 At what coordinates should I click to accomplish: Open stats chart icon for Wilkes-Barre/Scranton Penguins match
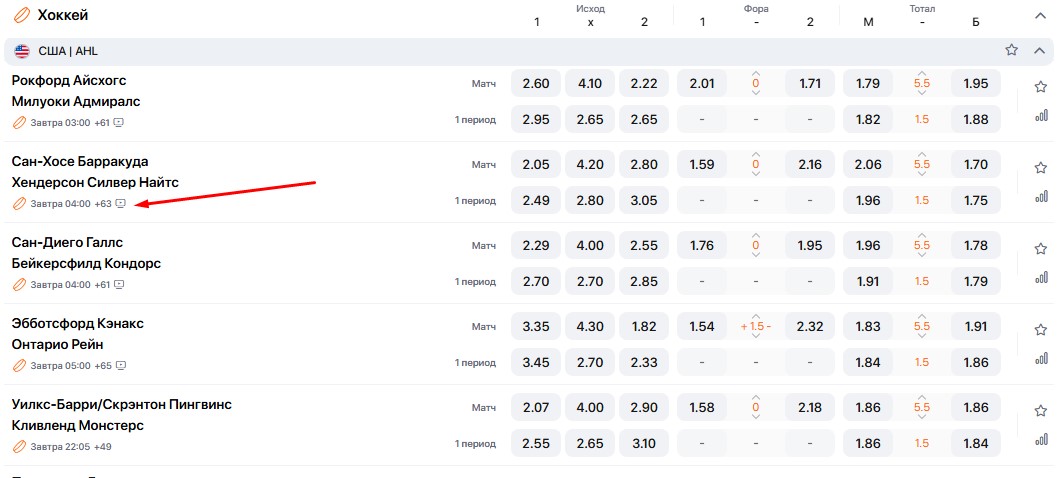(1040, 439)
